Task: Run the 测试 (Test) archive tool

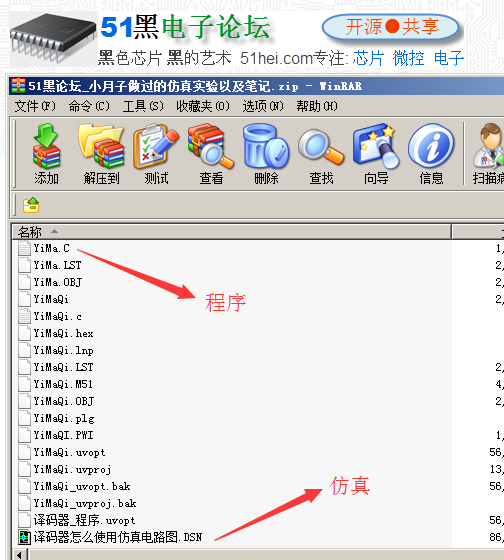Action: pyautogui.click(x=156, y=154)
